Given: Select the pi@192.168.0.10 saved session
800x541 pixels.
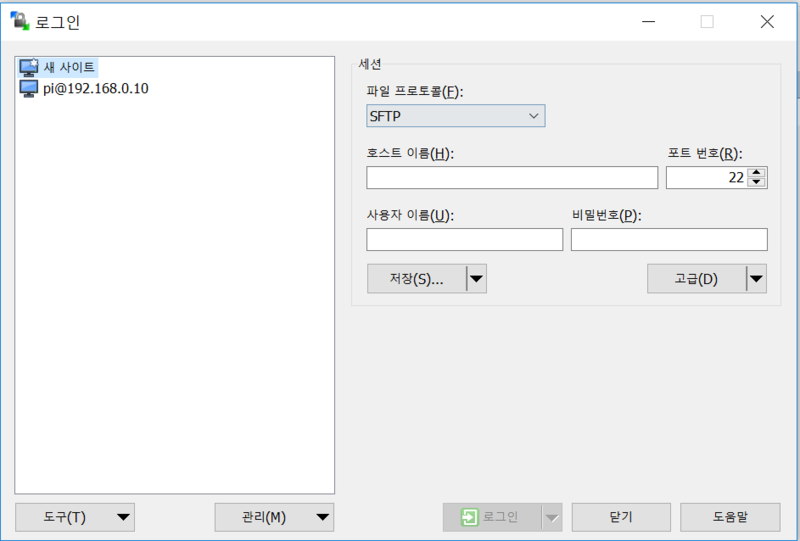Looking at the screenshot, I should (x=95, y=88).
